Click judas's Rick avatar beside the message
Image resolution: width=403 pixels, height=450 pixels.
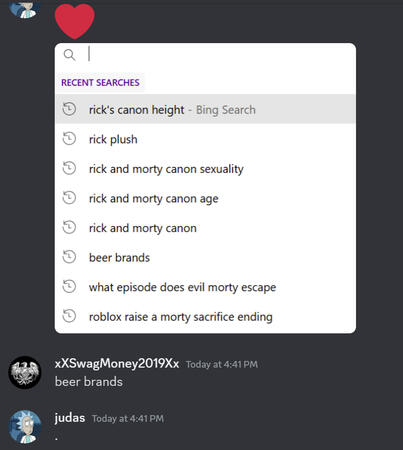click(25, 427)
